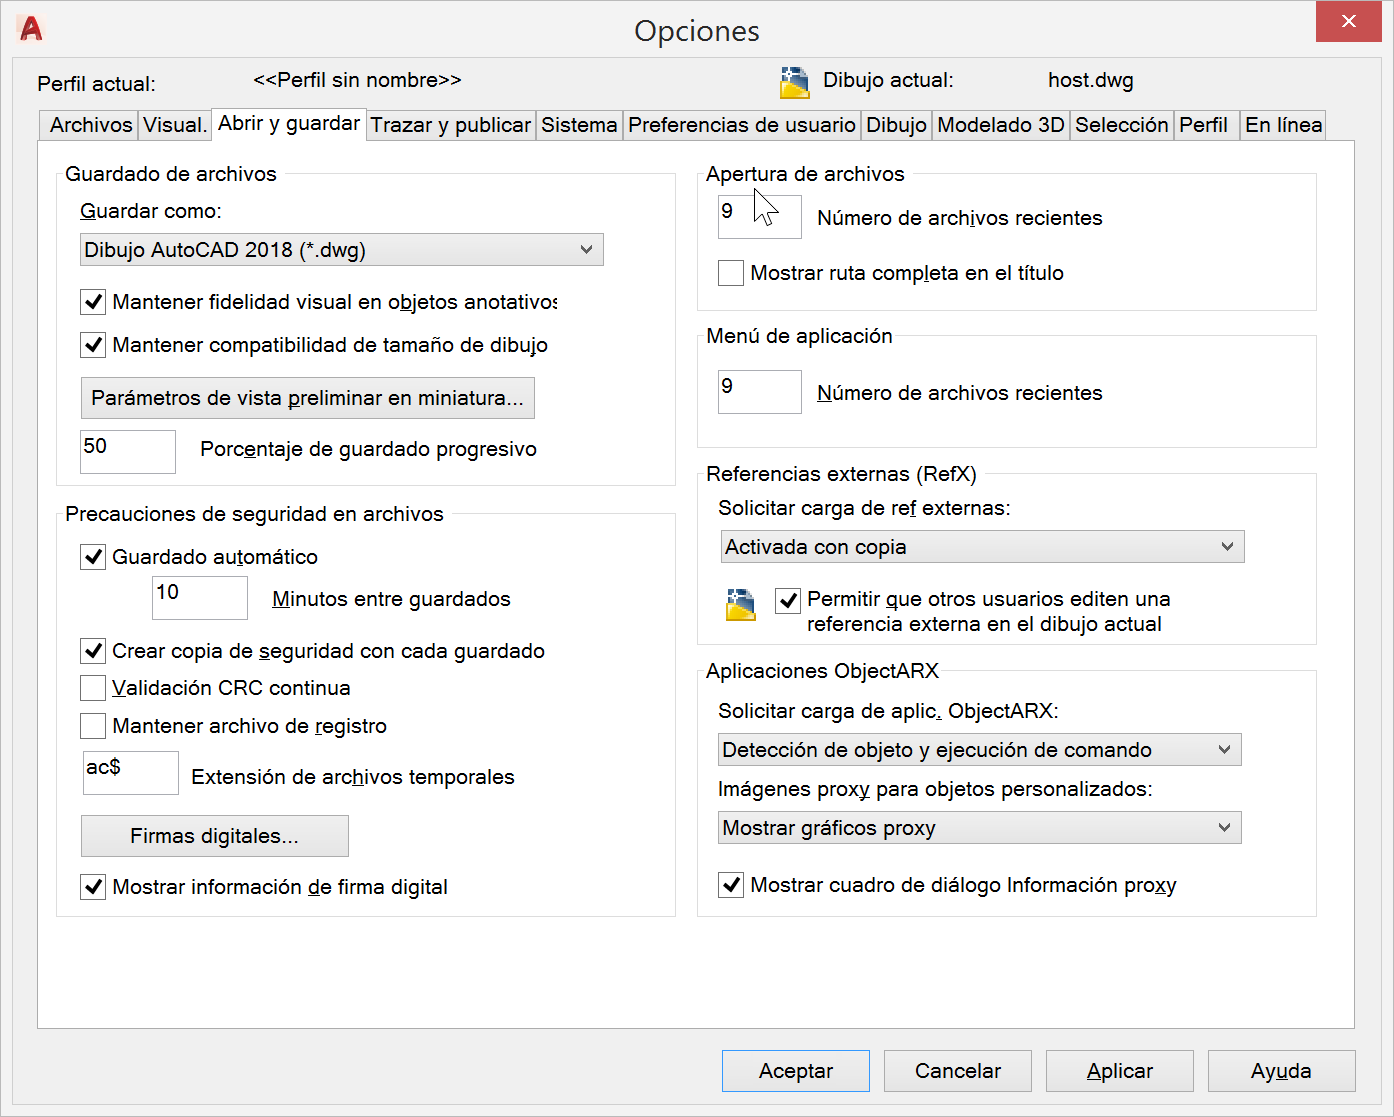Switch to the Trazar y publicar tab

[x=450, y=125]
